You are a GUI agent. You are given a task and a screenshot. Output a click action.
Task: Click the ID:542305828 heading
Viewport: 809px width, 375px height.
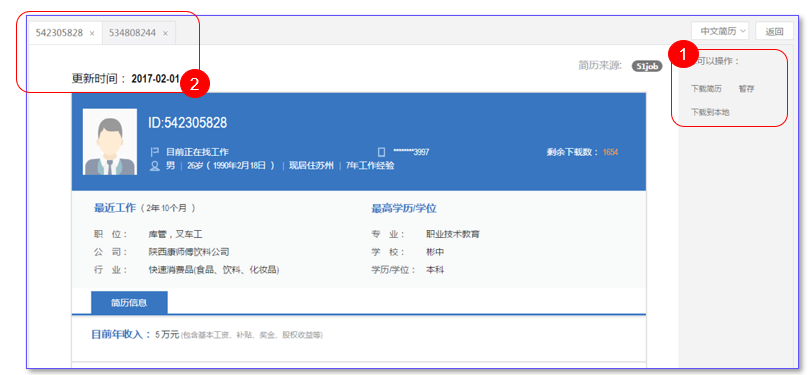click(187, 123)
